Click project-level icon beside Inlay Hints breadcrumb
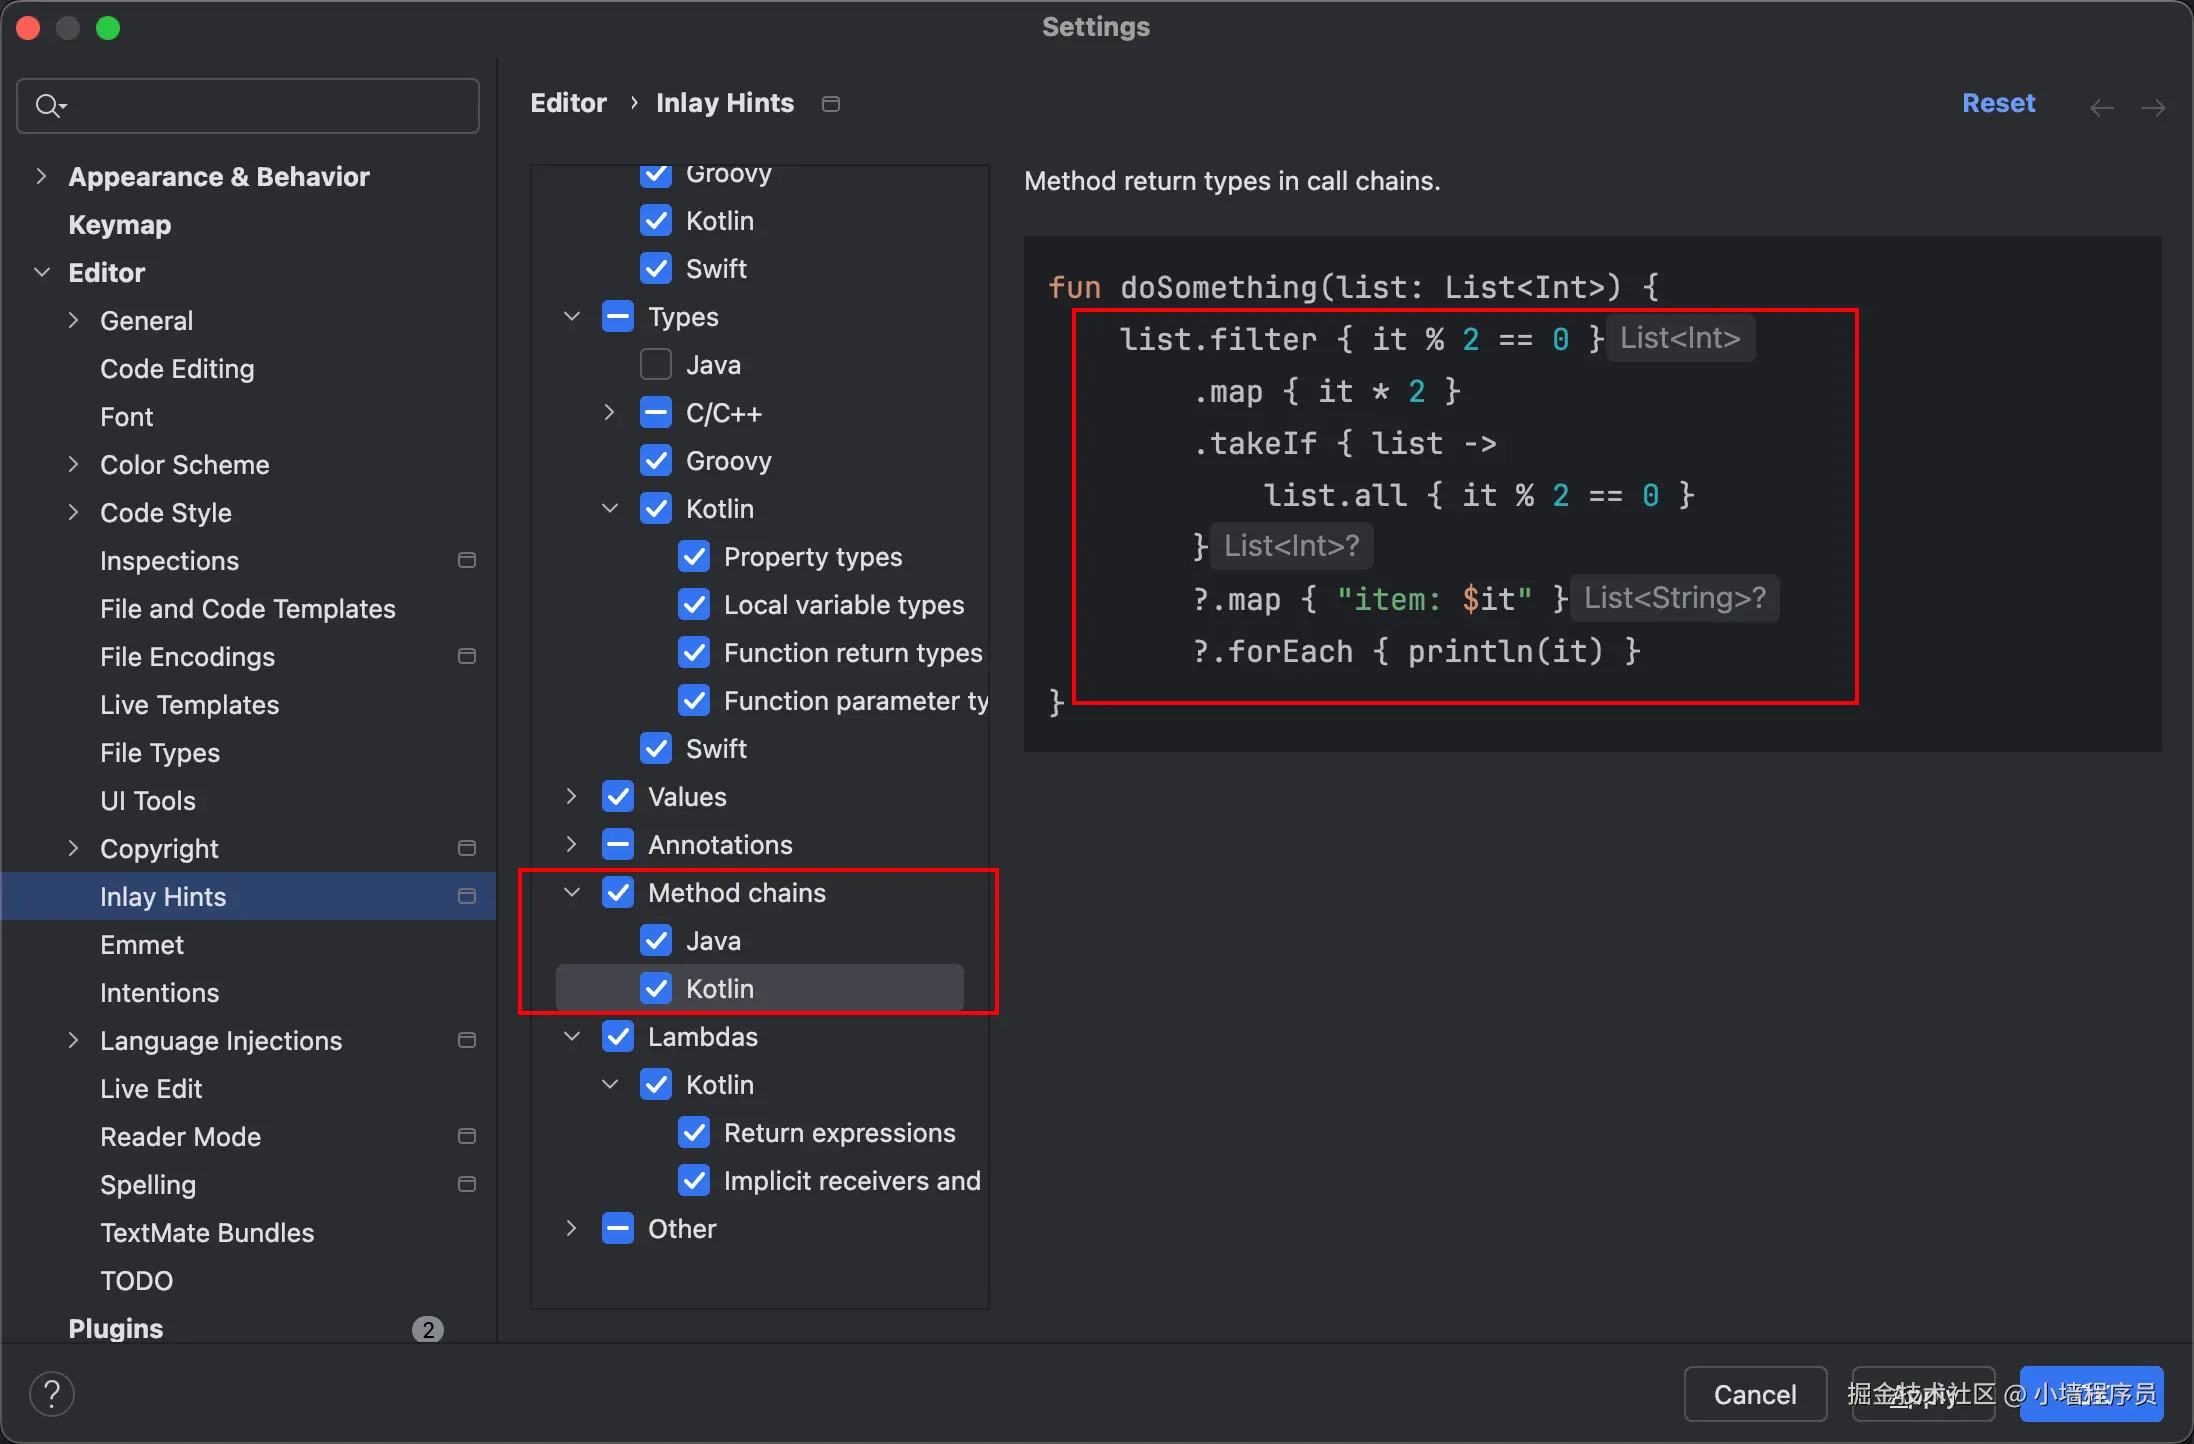Screen dimensions: 2194x1444 coord(830,104)
